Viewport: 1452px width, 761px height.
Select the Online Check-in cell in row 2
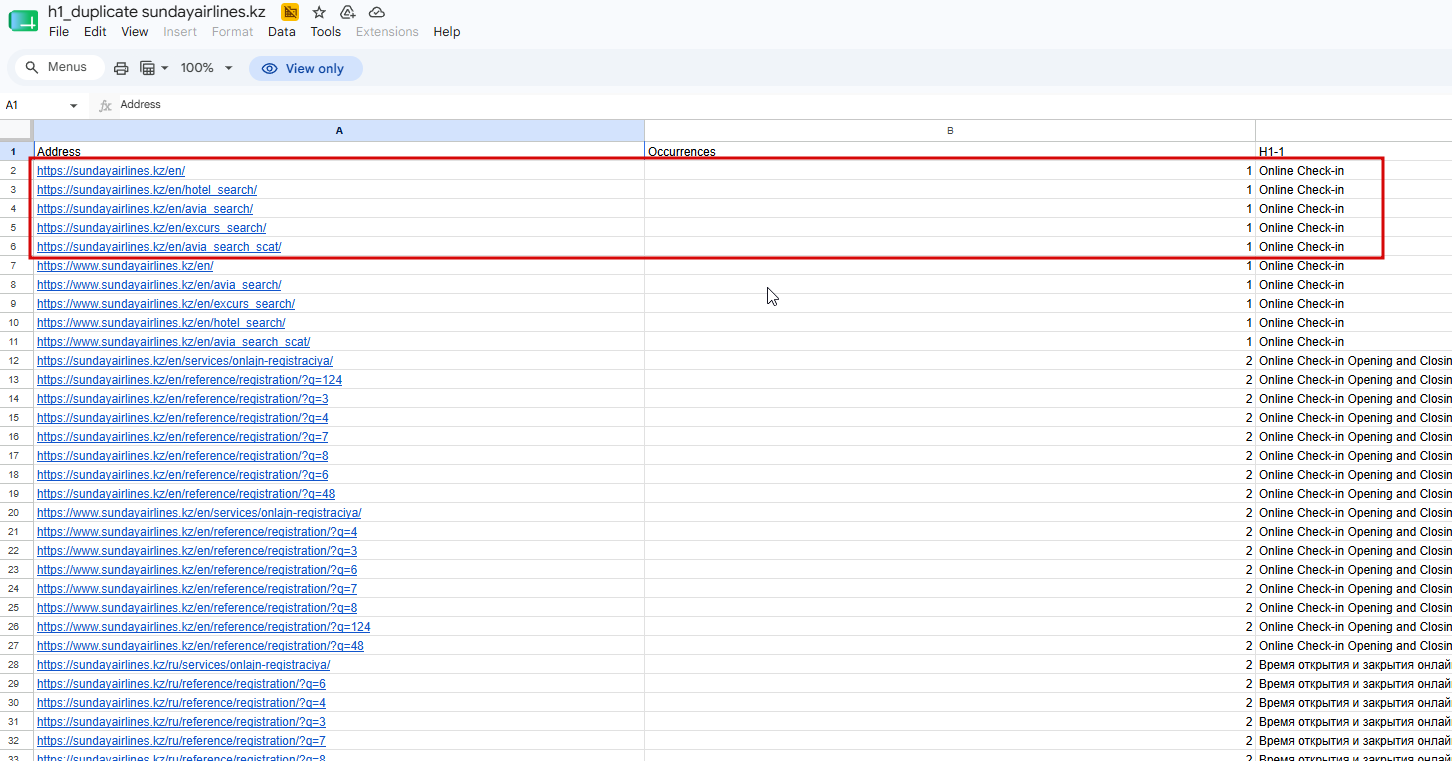coord(1354,171)
